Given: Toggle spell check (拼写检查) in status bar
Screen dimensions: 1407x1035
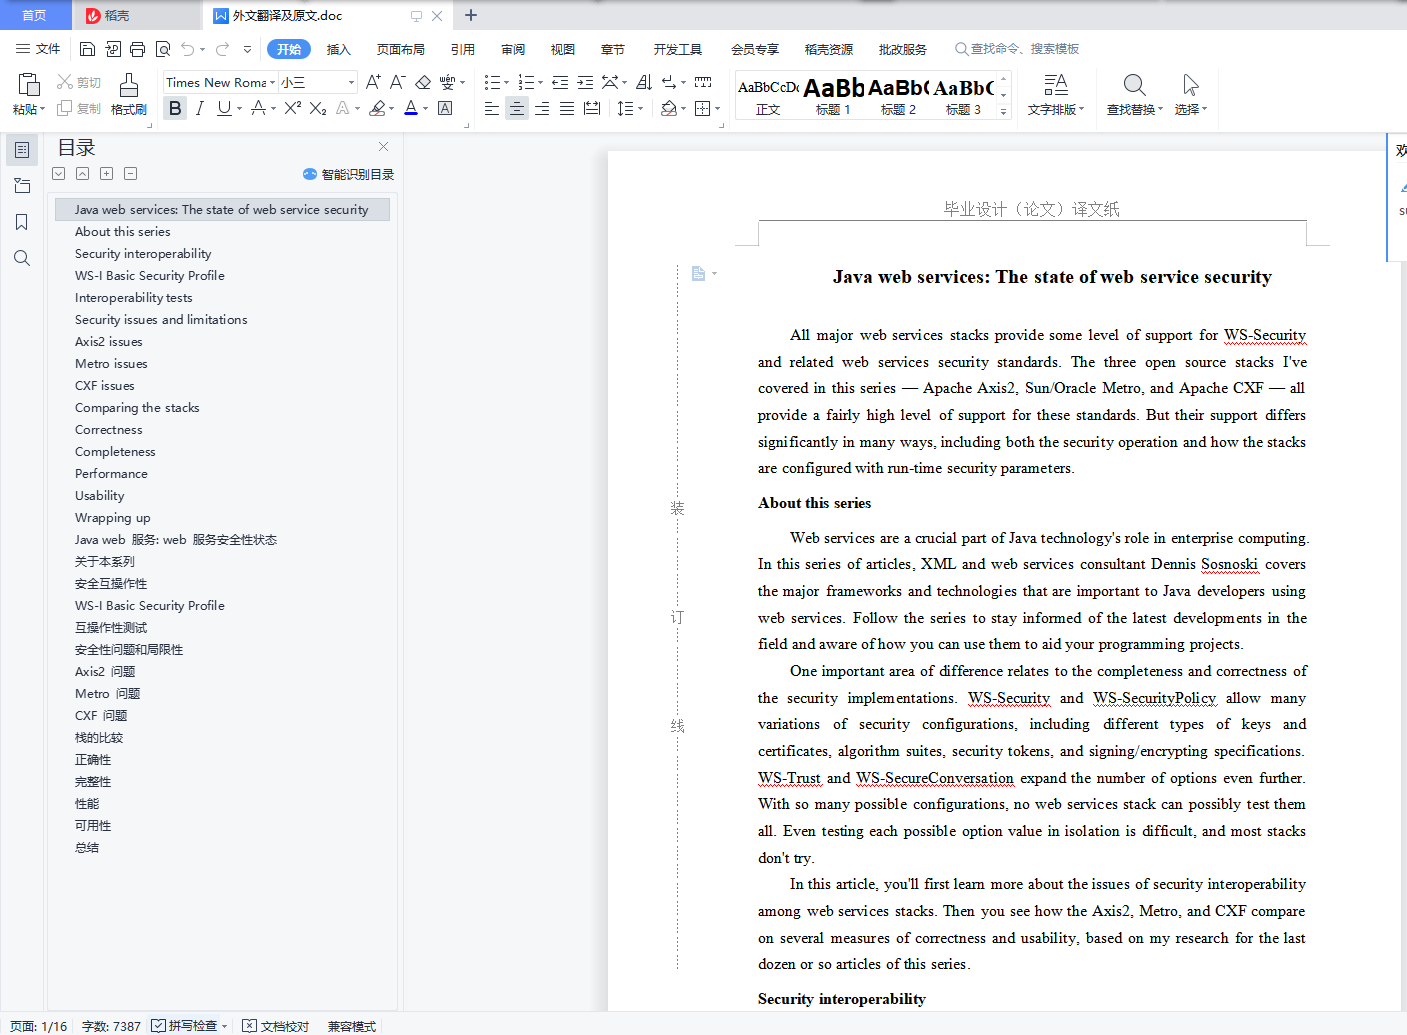Looking at the screenshot, I should (190, 1026).
